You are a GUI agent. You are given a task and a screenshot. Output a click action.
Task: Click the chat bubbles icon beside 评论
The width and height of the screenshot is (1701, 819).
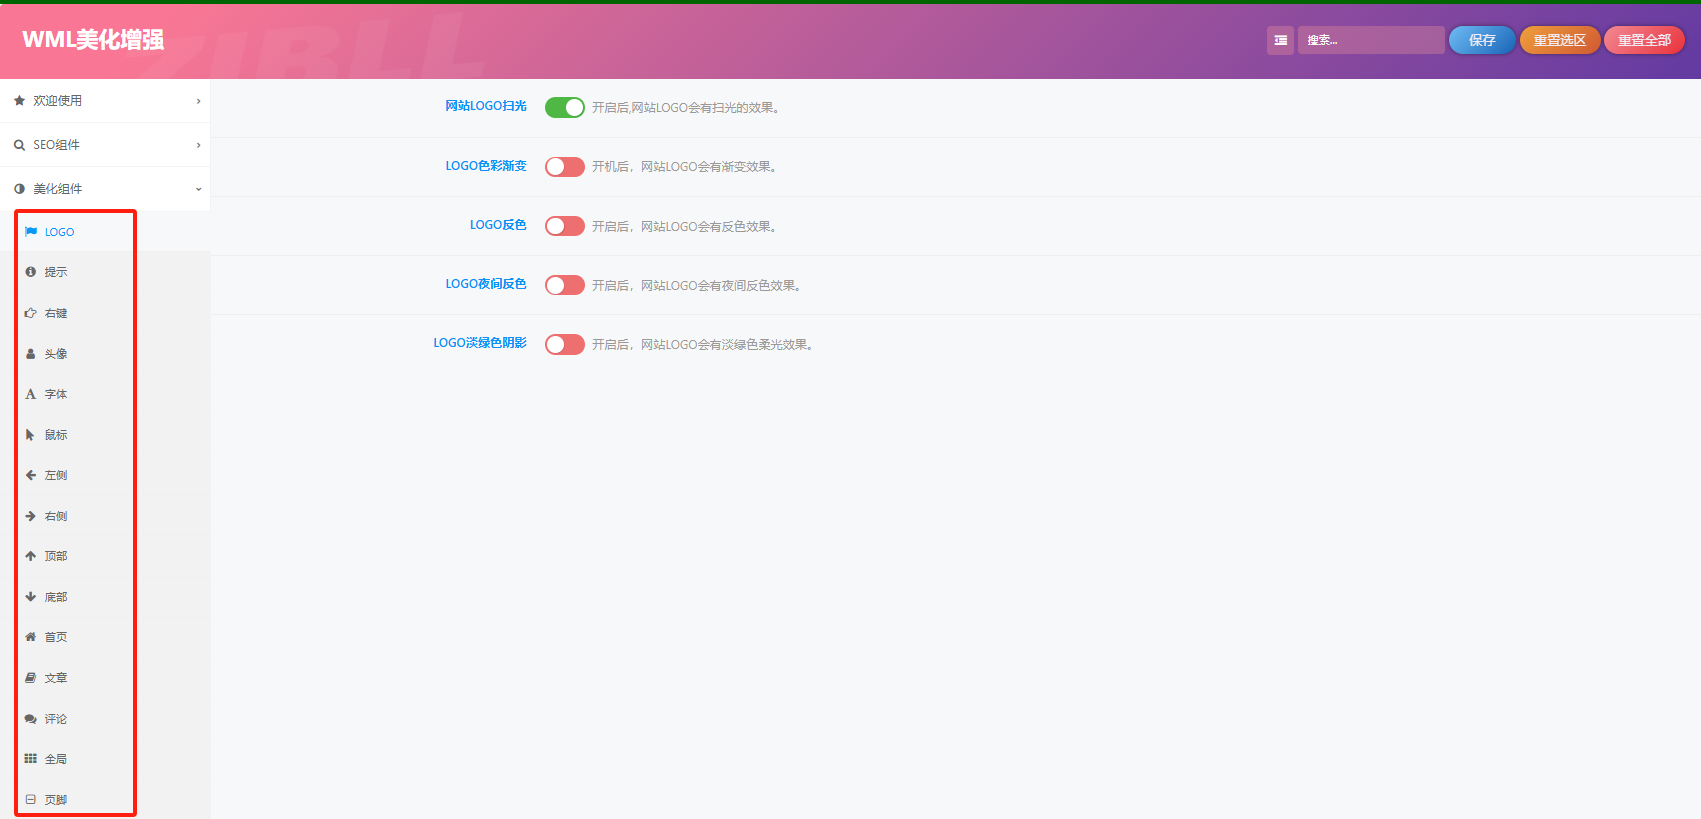point(31,719)
